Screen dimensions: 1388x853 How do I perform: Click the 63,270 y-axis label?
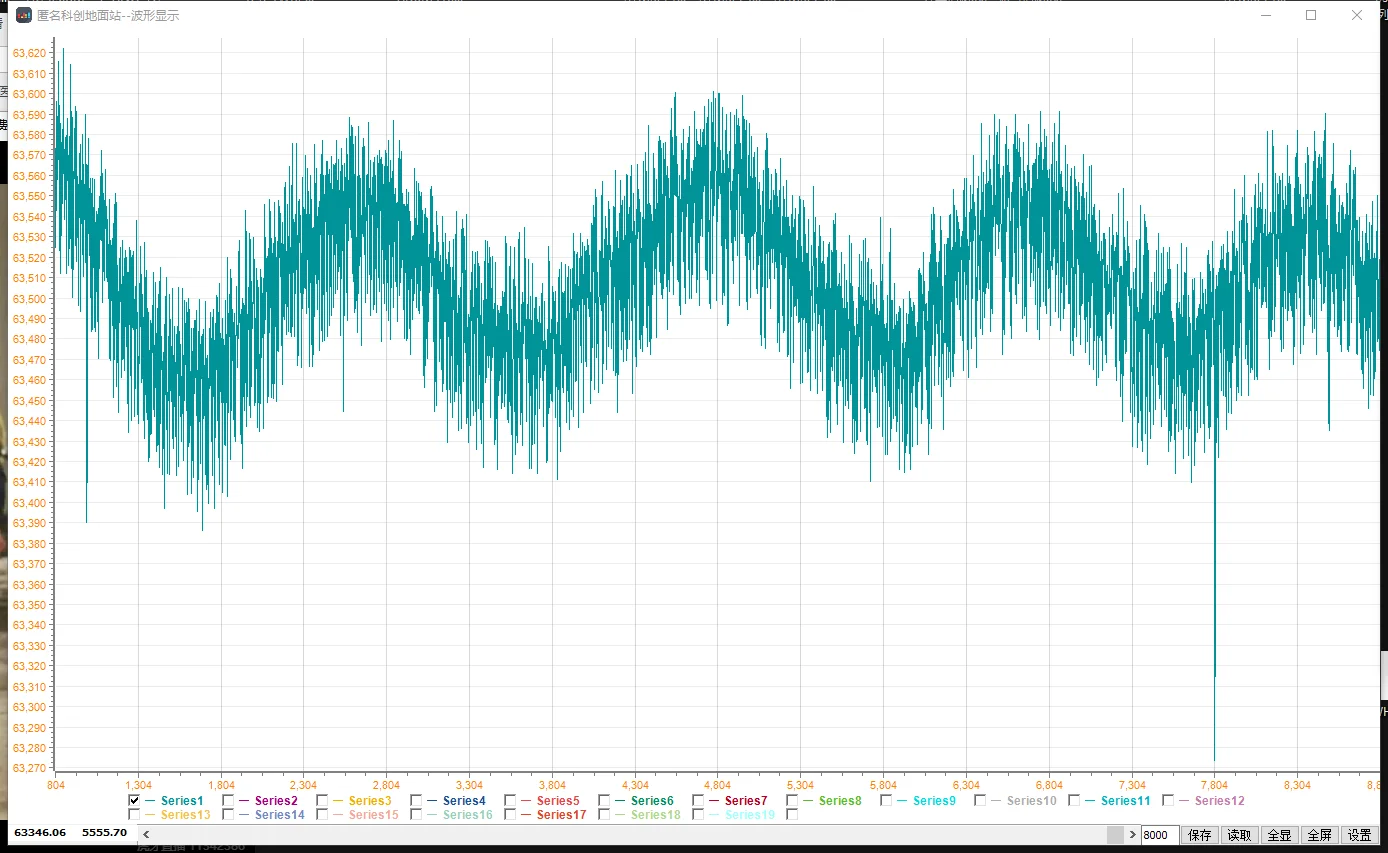(x=29, y=768)
